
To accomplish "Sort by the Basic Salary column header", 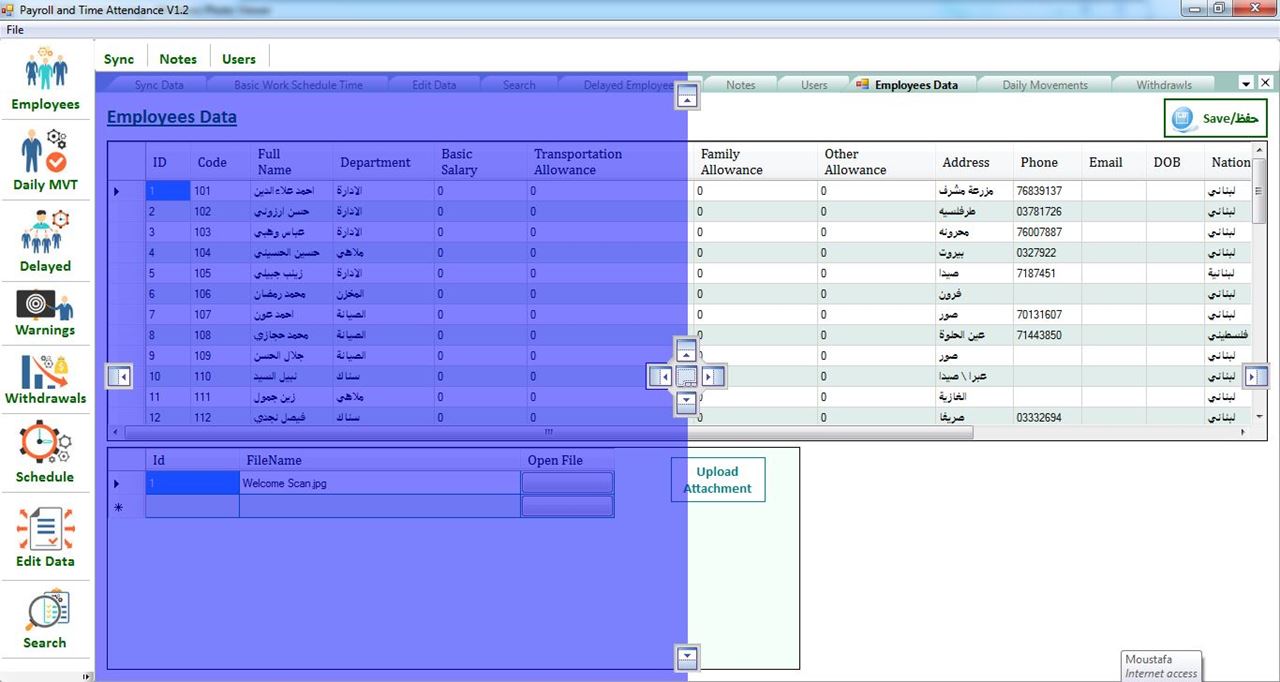I will tap(480, 162).
